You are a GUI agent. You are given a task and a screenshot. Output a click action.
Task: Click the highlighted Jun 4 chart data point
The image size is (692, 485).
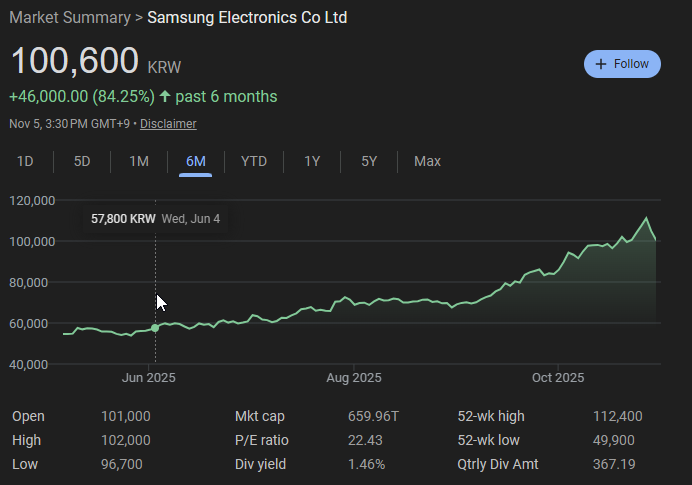pyautogui.click(x=155, y=328)
